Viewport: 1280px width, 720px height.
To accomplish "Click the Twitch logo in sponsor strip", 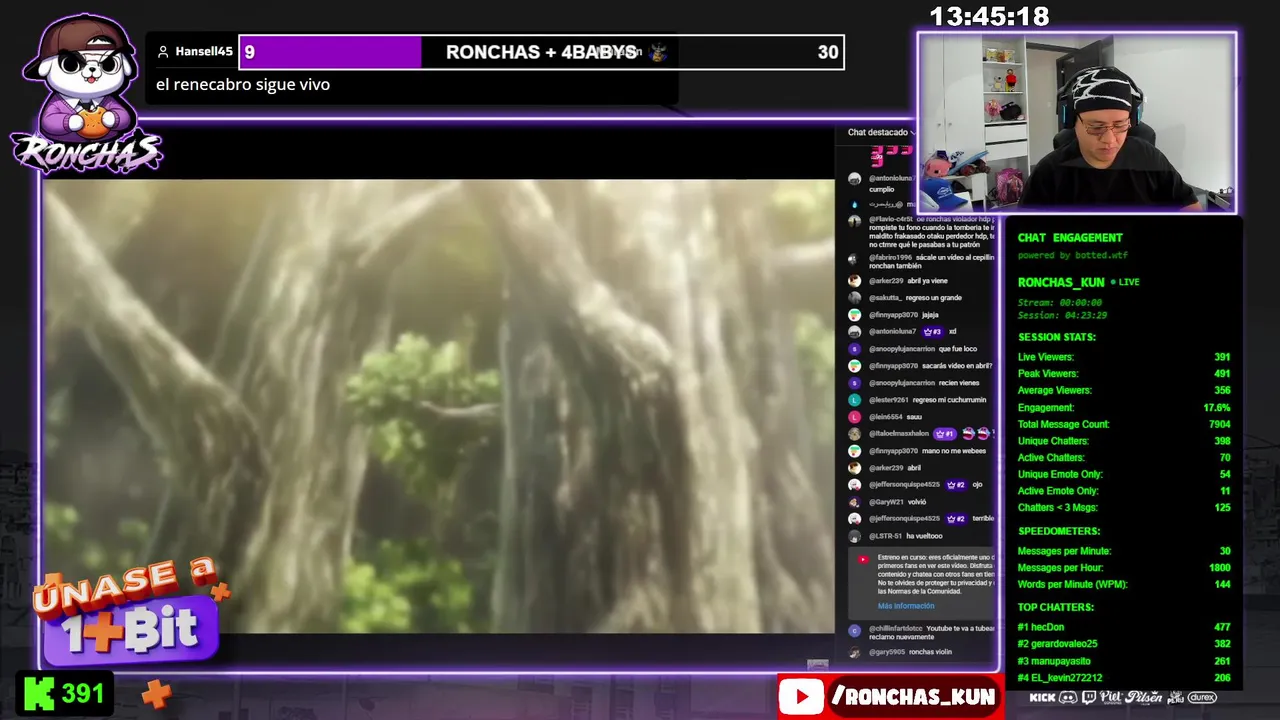I will [x=1088, y=697].
